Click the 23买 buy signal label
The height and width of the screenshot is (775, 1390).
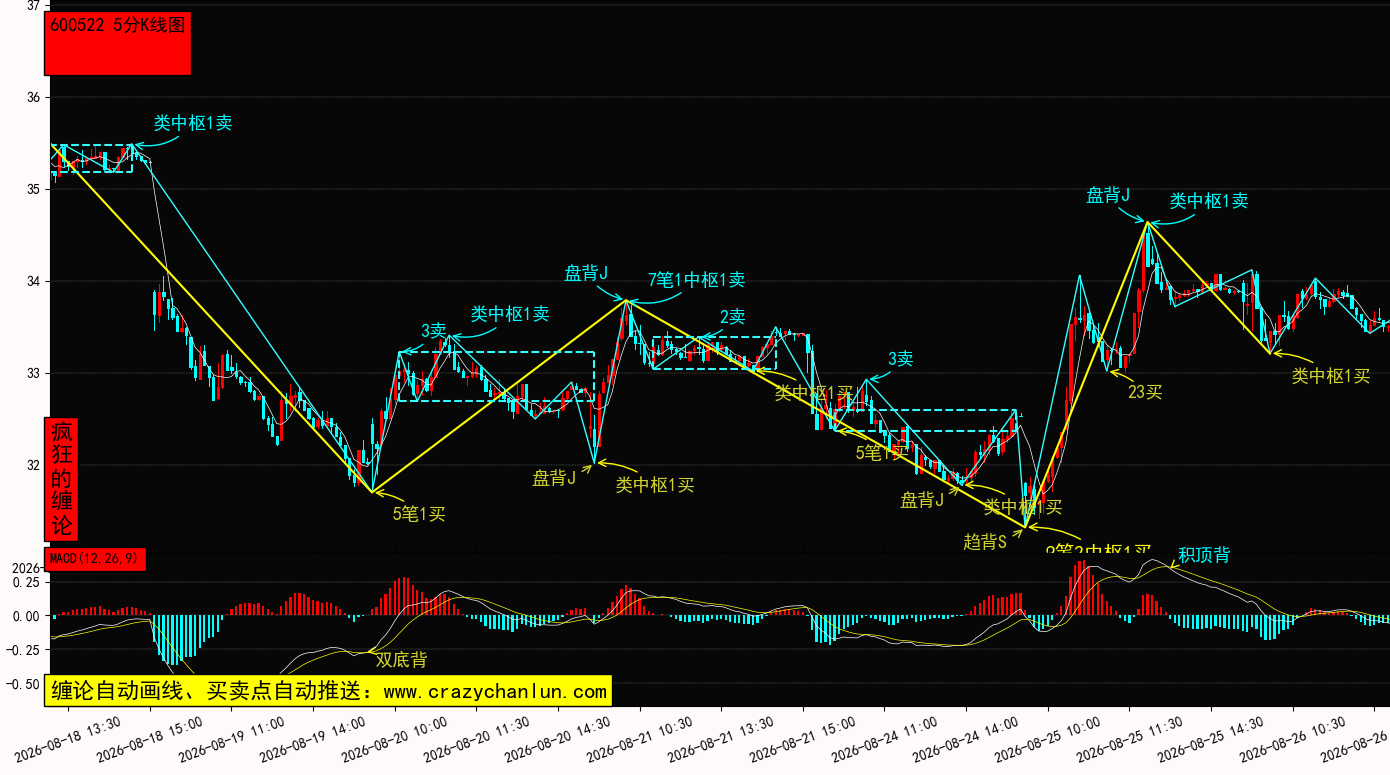pos(1145,392)
